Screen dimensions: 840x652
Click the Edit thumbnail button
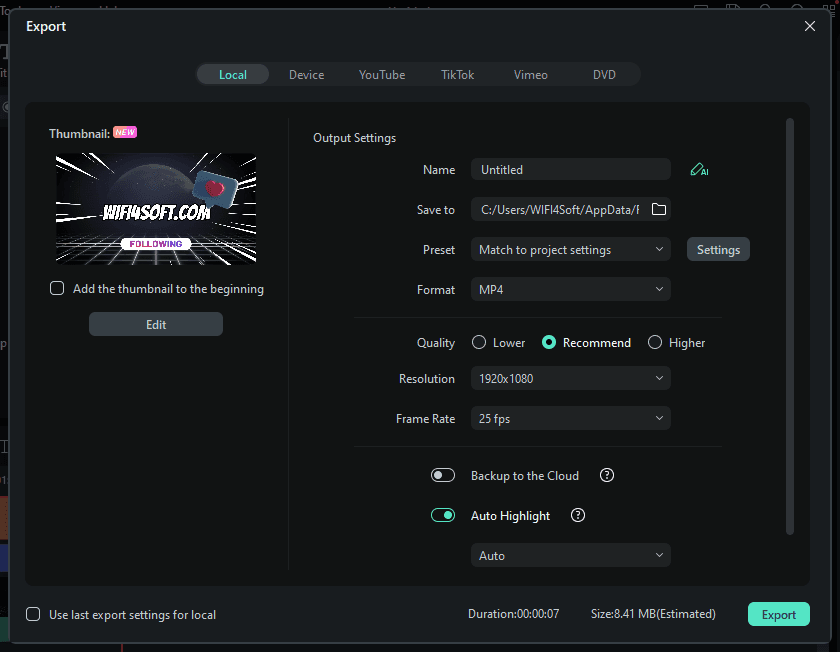point(156,325)
